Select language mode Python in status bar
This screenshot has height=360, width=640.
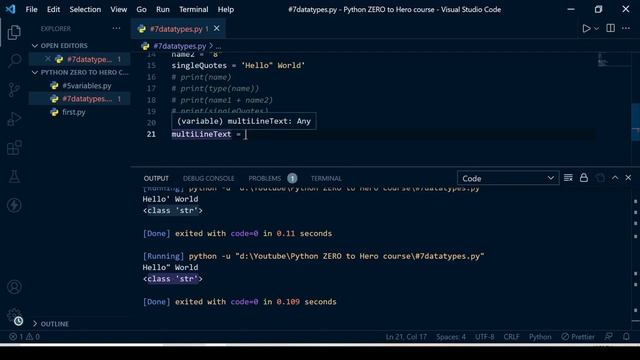pos(540,337)
